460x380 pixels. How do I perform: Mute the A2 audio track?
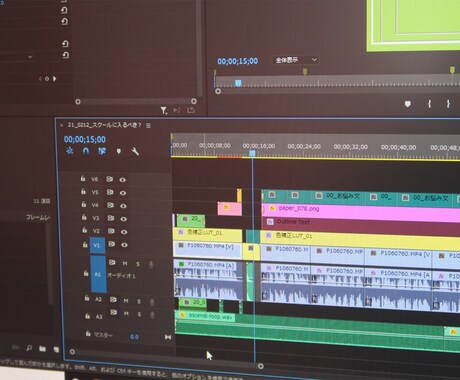[126, 301]
